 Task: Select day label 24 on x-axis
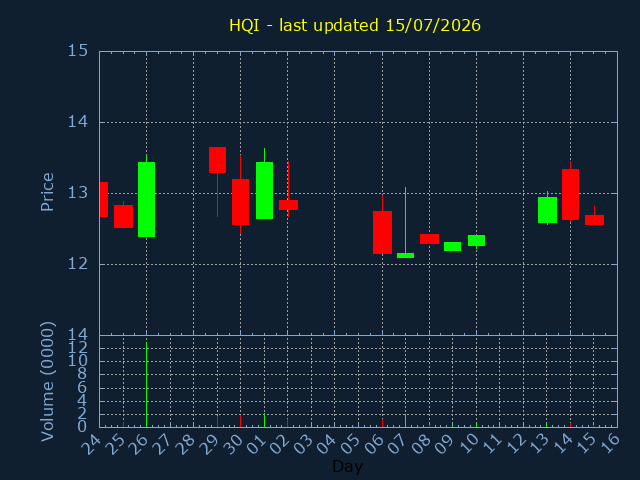point(92,444)
